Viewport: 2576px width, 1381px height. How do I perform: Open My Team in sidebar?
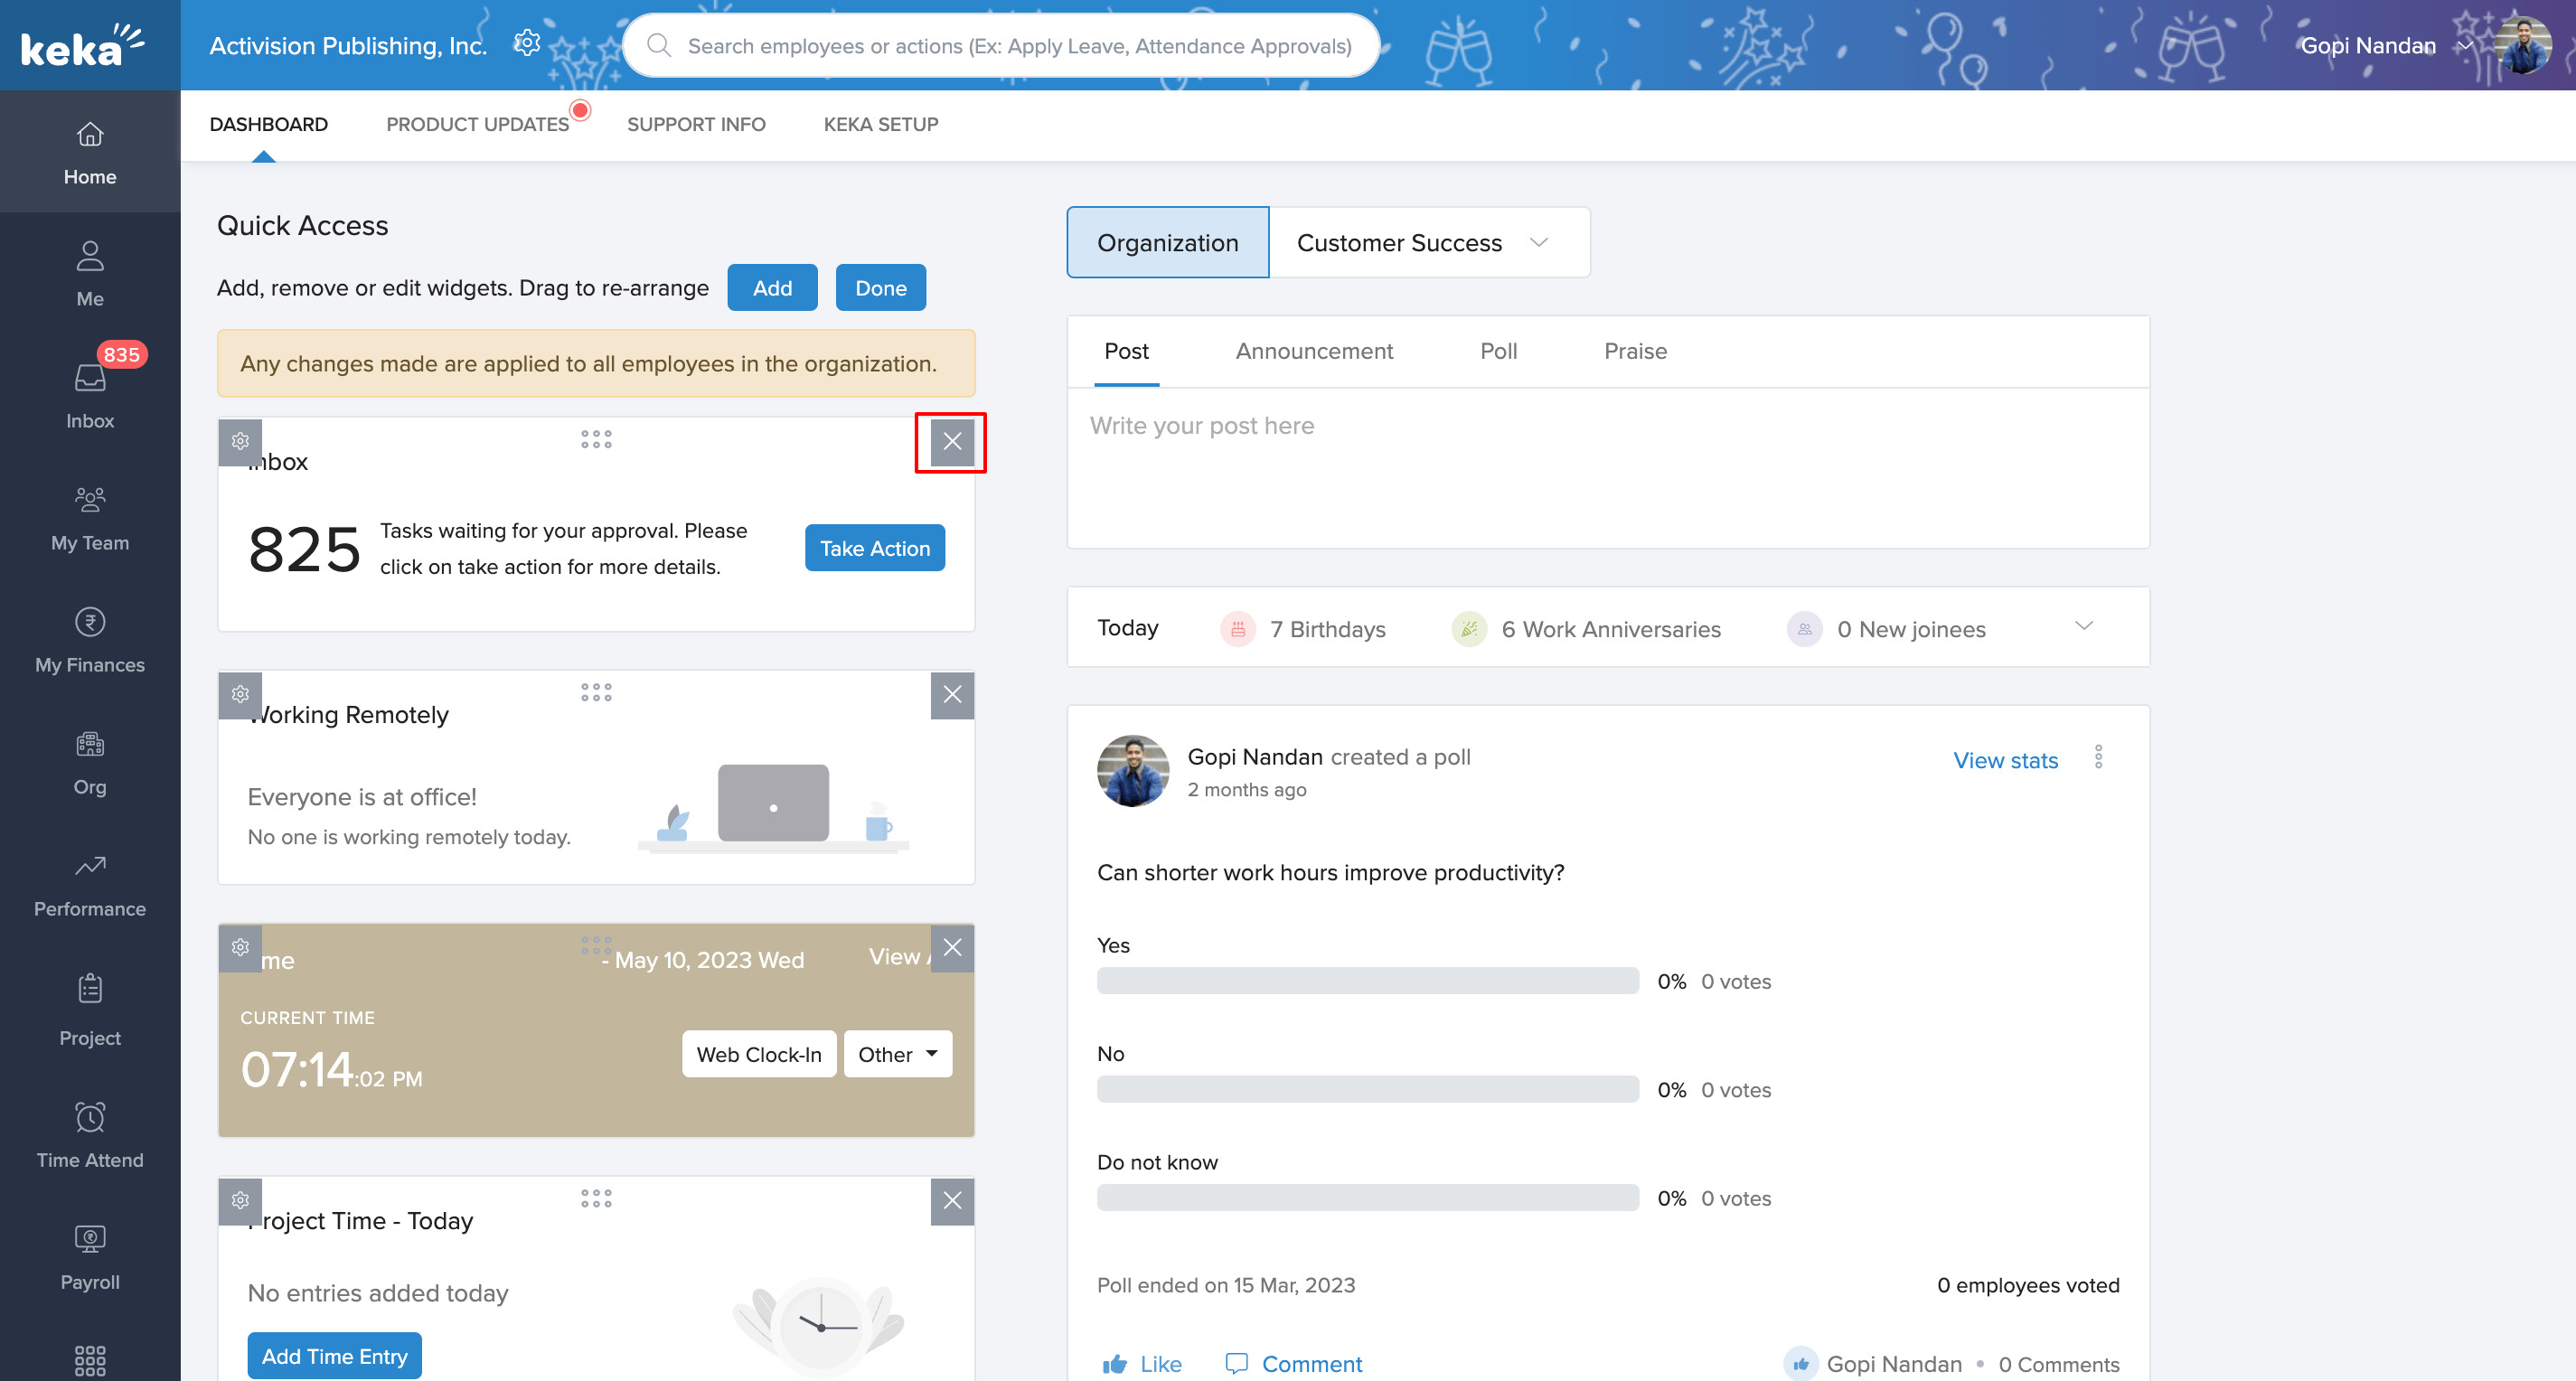click(90, 518)
